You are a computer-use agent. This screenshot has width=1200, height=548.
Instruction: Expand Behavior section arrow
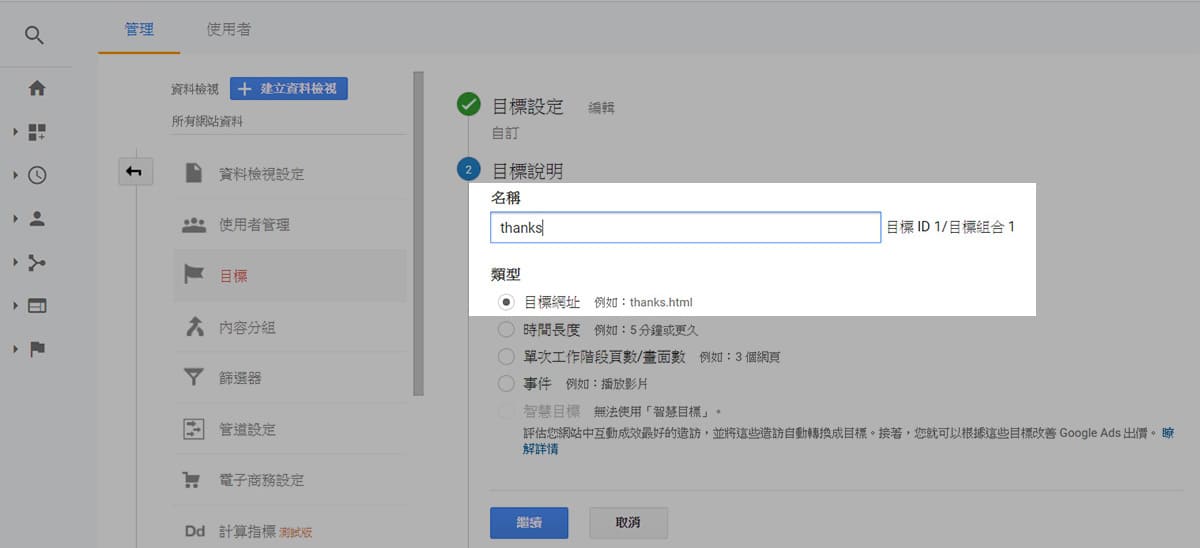pos(15,305)
